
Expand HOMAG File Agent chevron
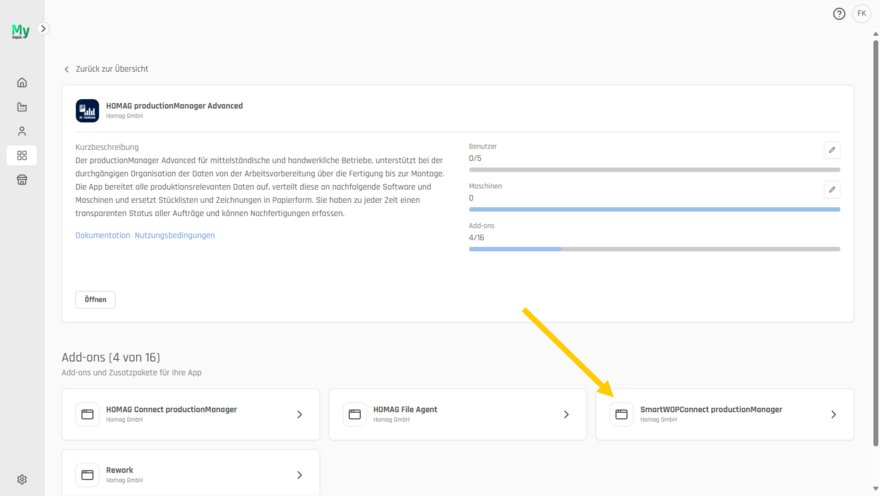coord(566,414)
